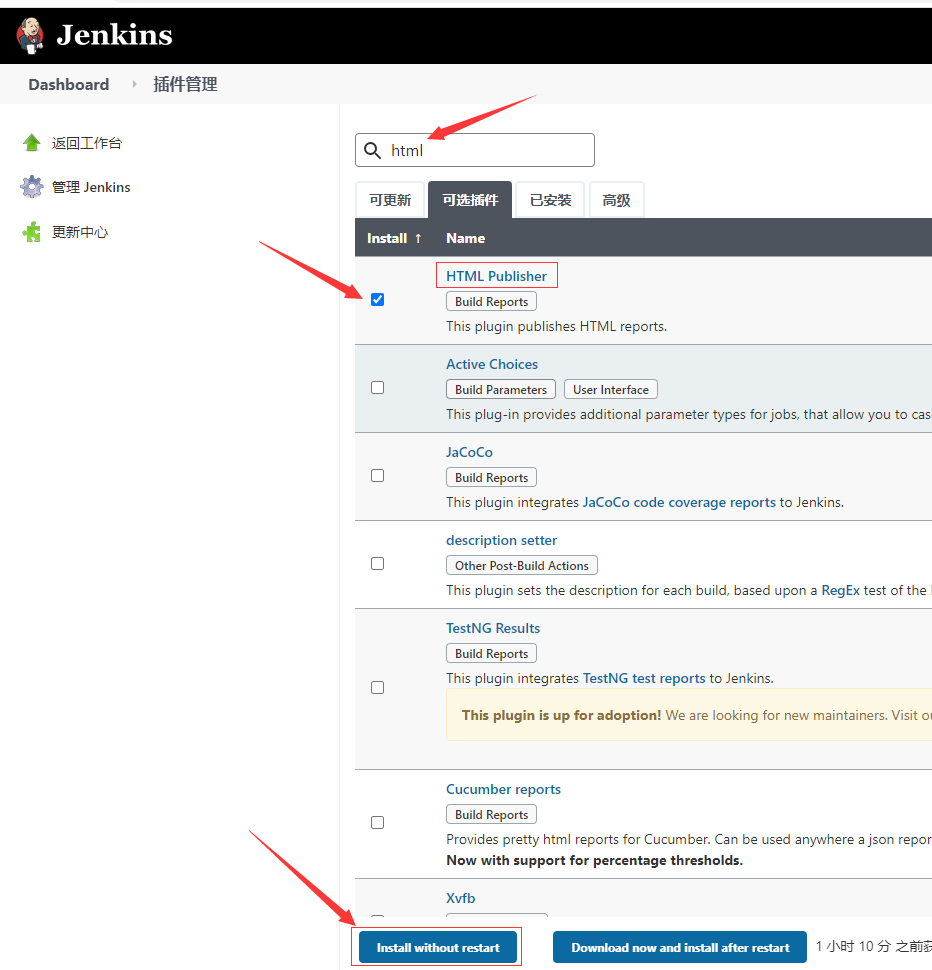Switch to the 可更新 tab
The height and width of the screenshot is (970, 932).
tap(390, 200)
